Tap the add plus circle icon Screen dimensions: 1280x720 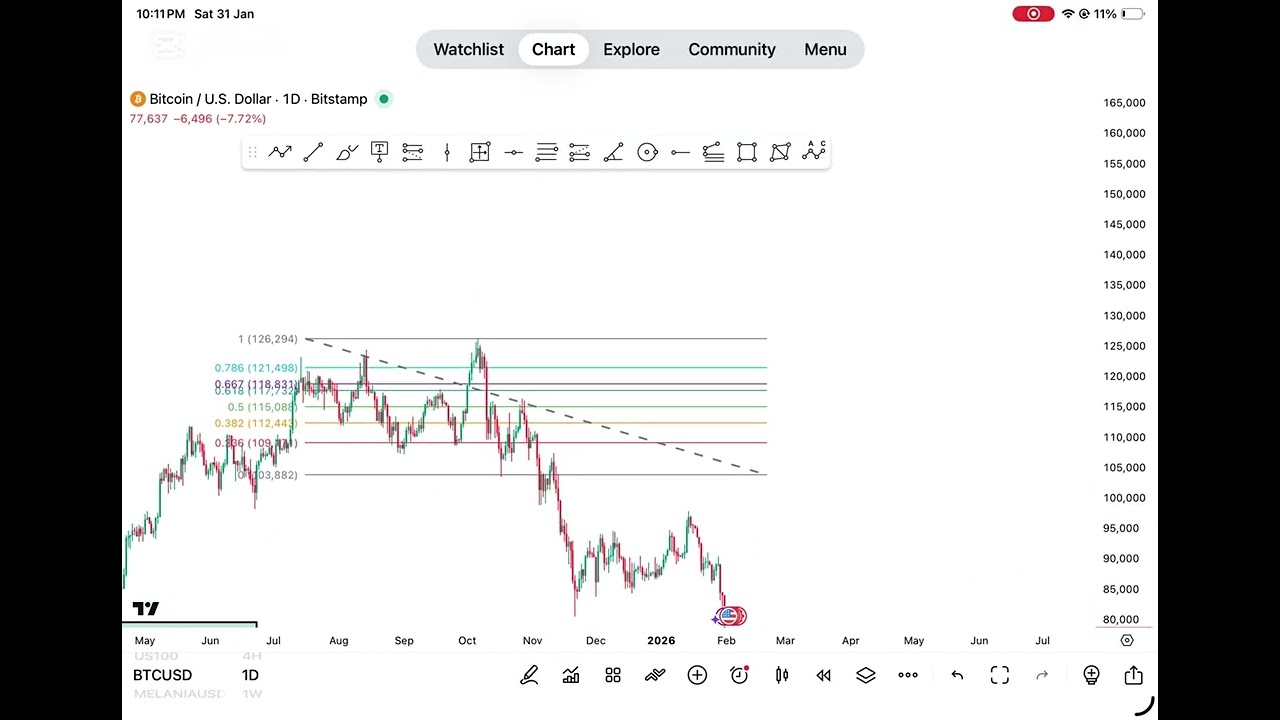[x=697, y=676]
